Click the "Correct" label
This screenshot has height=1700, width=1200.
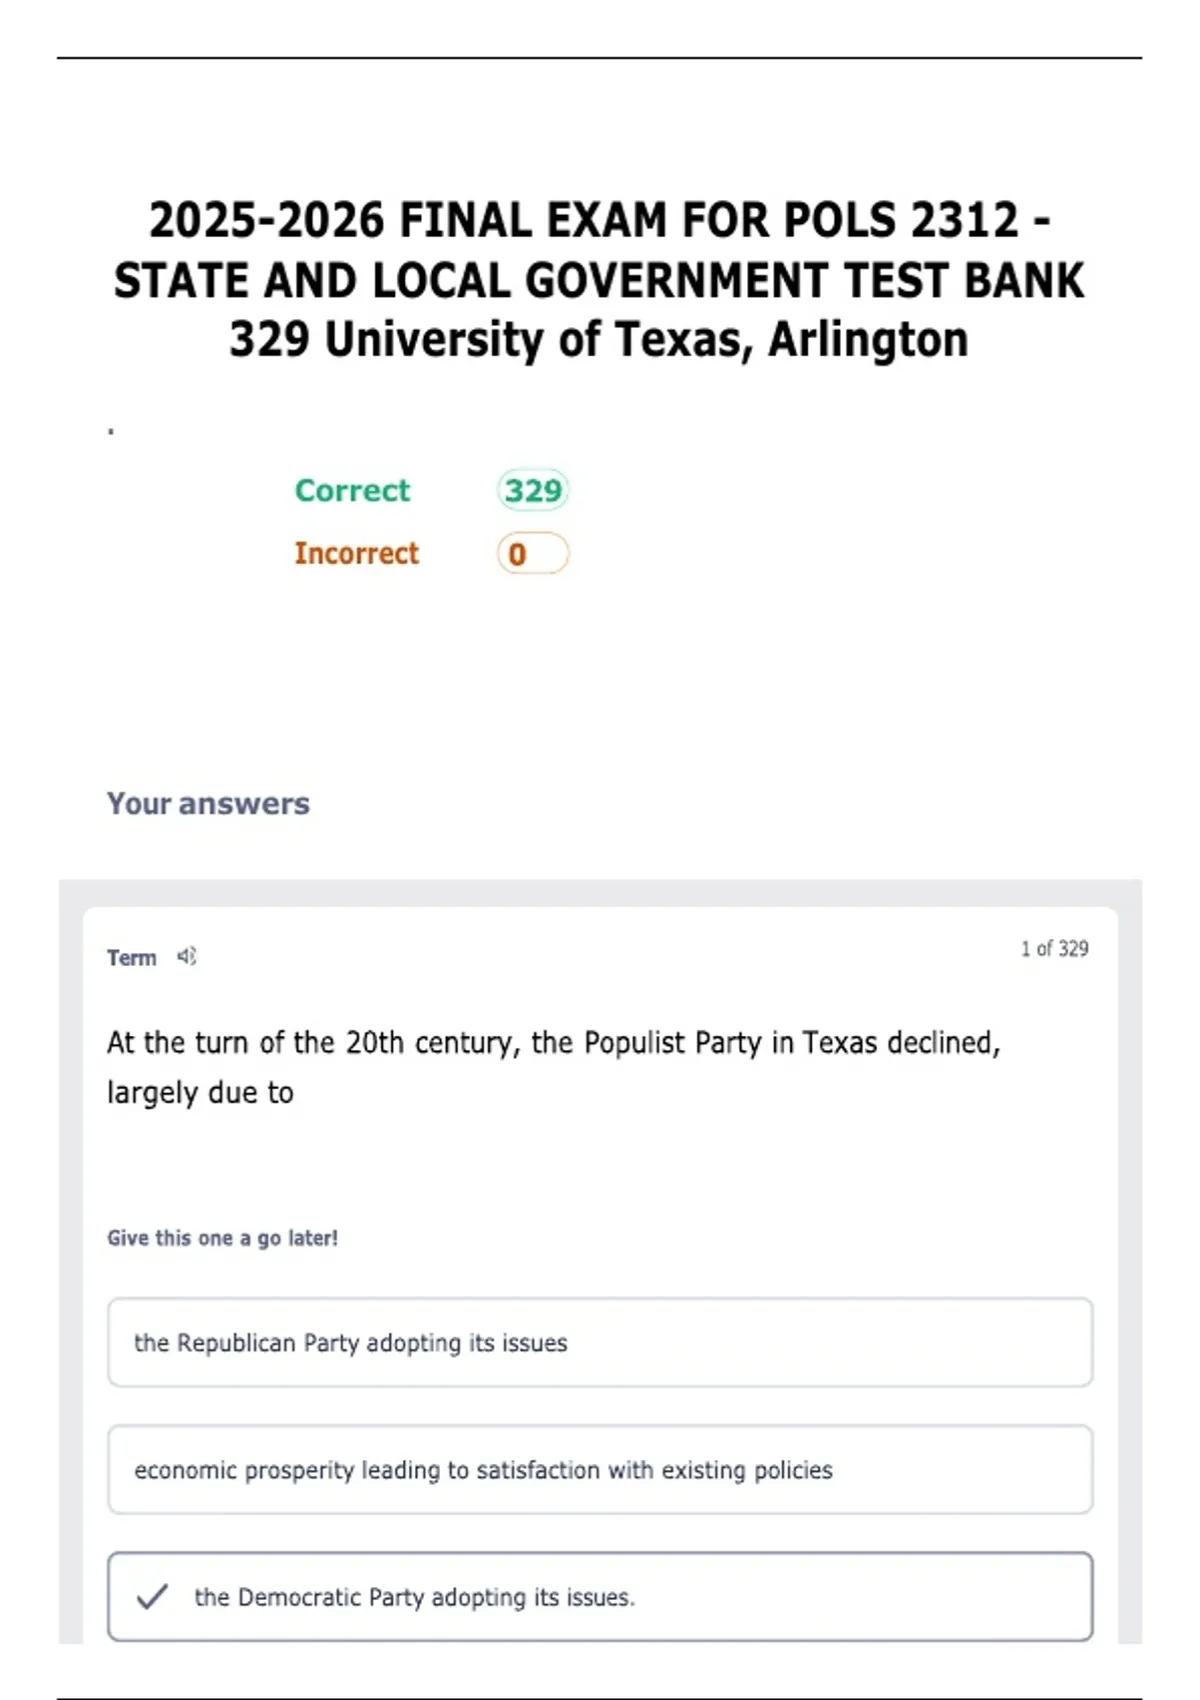pyautogui.click(x=352, y=490)
